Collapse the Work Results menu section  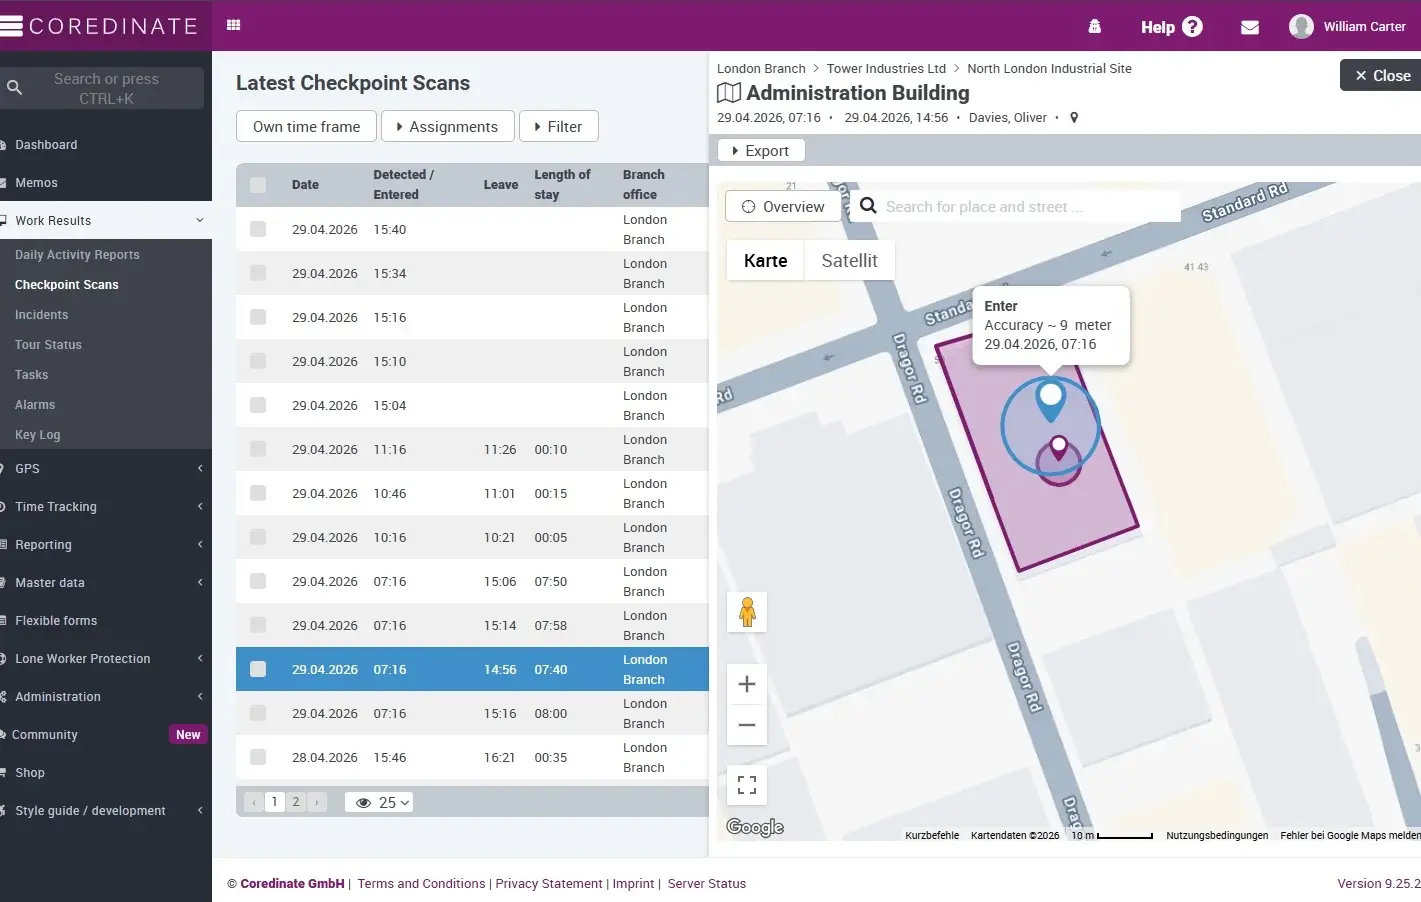[106, 221]
